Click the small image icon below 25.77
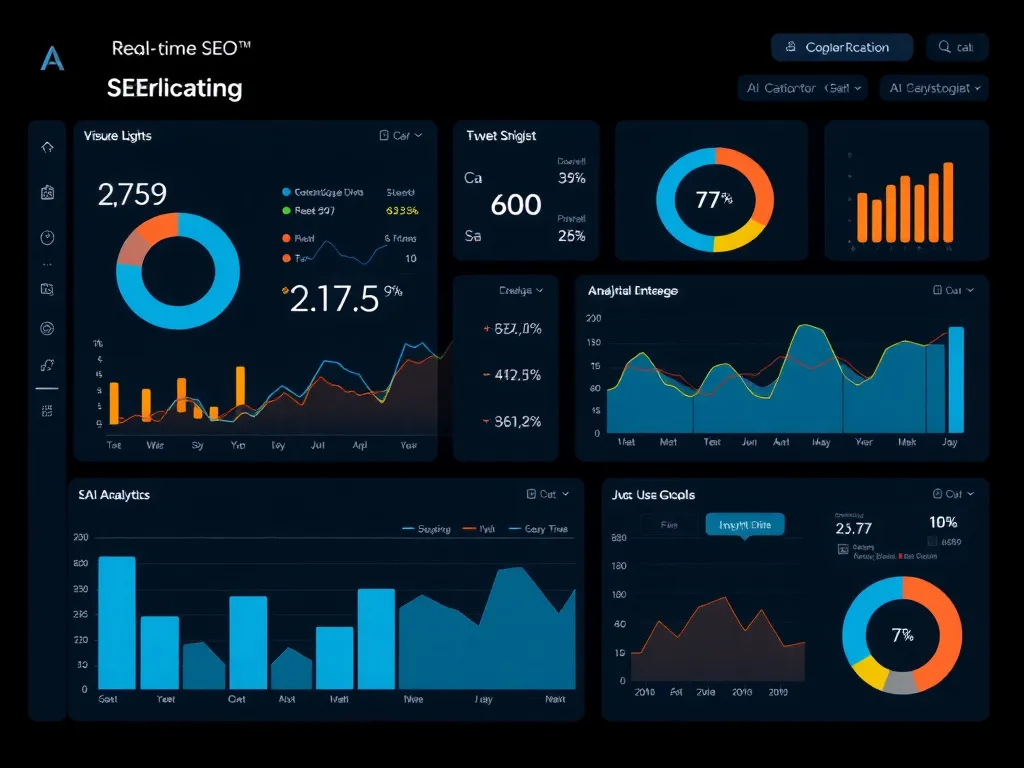This screenshot has width=1024, height=768. 842,550
